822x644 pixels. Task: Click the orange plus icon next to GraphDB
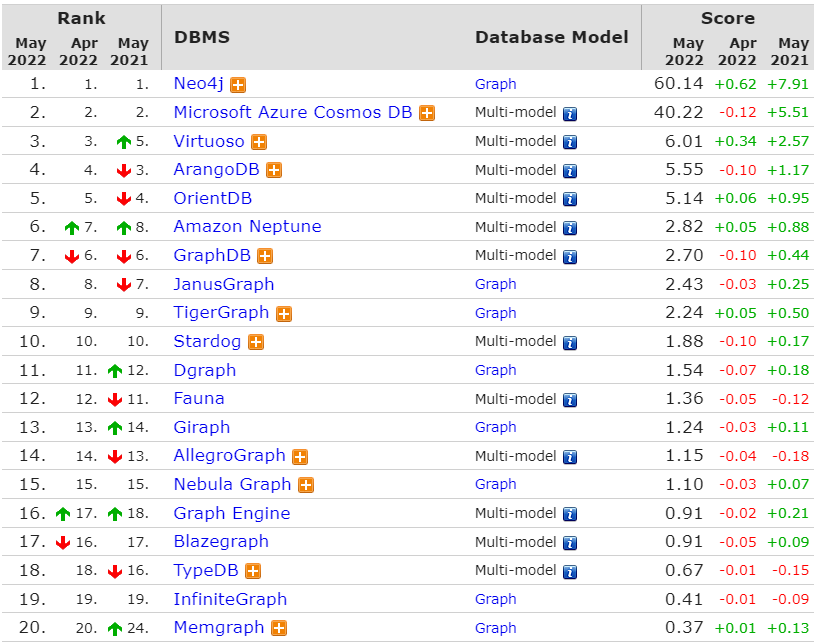[x=266, y=256]
